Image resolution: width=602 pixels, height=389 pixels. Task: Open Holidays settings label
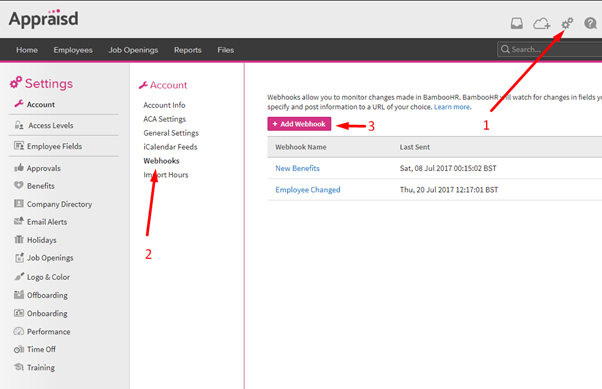[x=42, y=240]
